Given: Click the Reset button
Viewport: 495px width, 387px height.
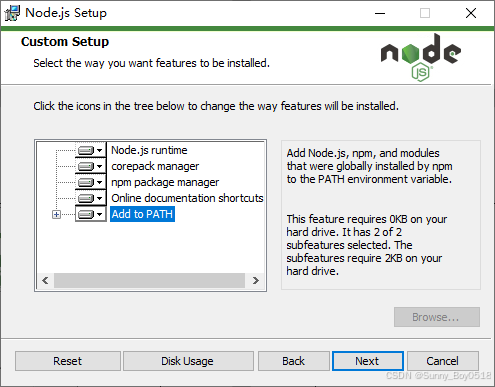Looking at the screenshot, I should click(68, 361).
